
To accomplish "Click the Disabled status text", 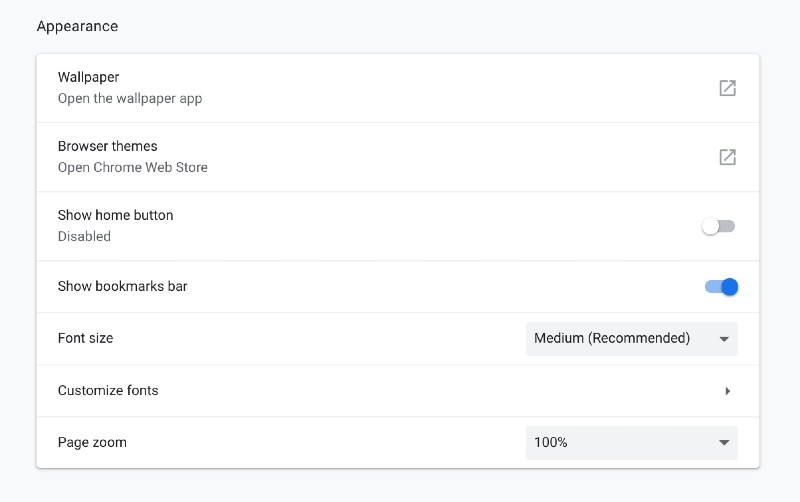I will tap(84, 236).
